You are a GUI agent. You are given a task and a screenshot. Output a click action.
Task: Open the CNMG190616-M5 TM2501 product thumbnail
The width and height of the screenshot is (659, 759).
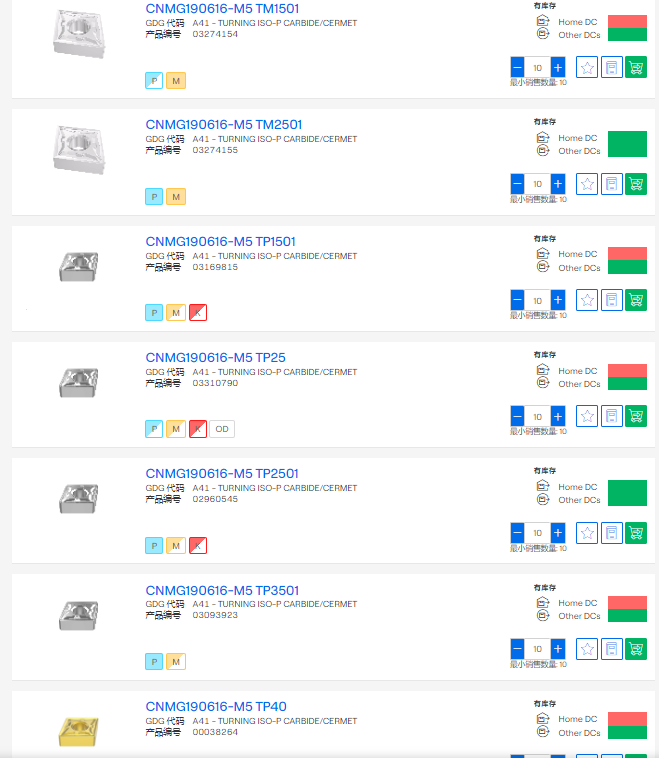(x=78, y=150)
